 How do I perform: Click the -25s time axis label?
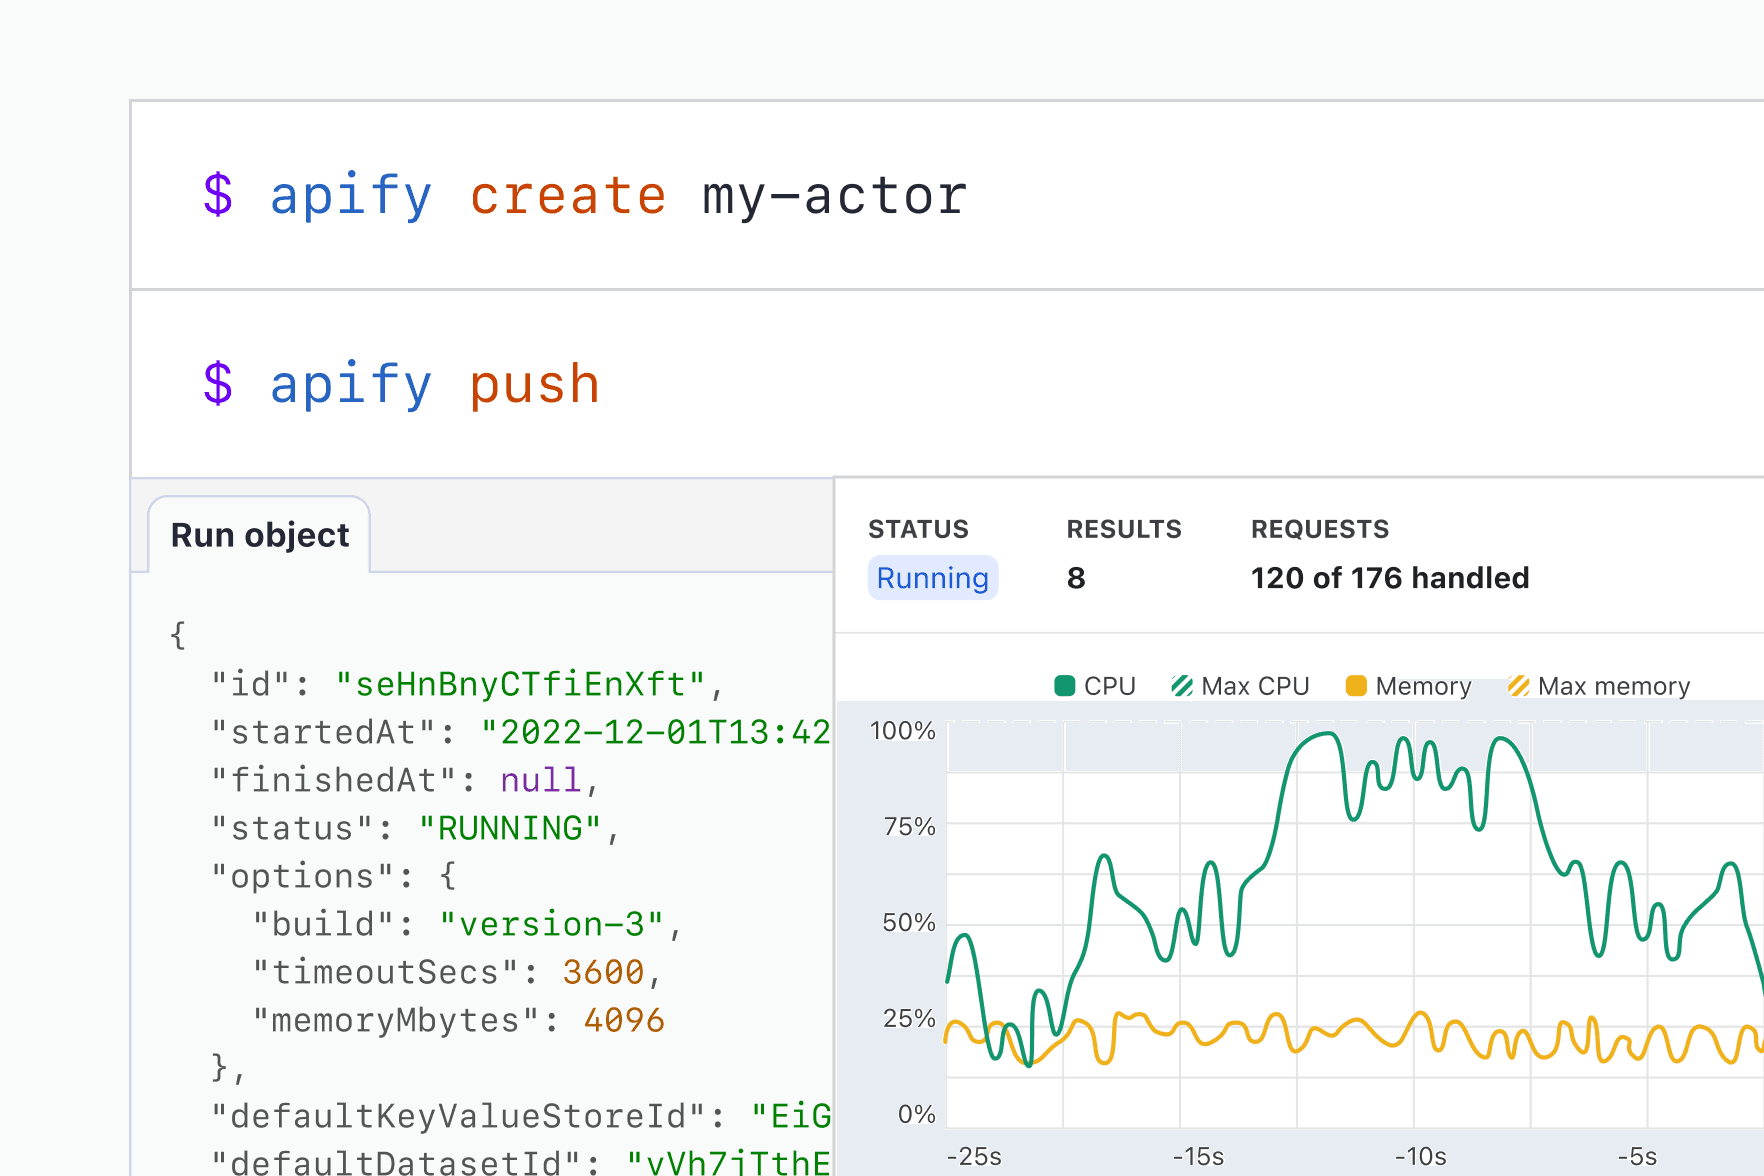coord(974,1157)
